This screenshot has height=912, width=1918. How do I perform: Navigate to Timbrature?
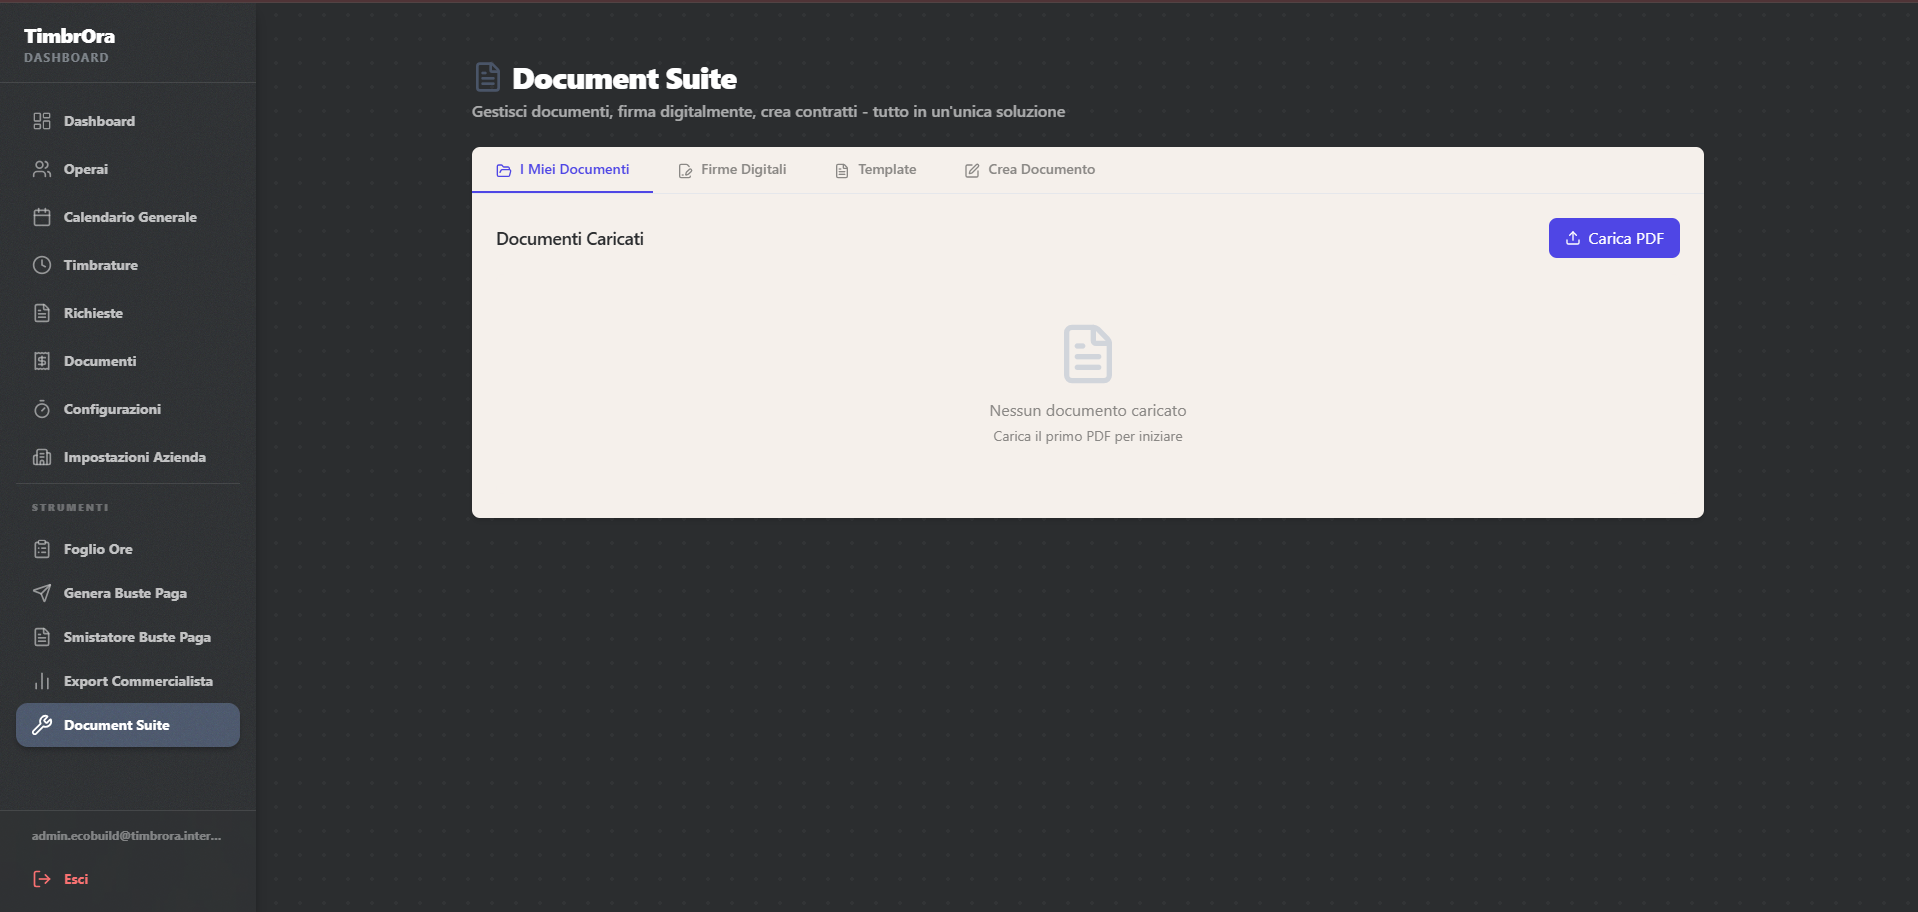(128, 265)
